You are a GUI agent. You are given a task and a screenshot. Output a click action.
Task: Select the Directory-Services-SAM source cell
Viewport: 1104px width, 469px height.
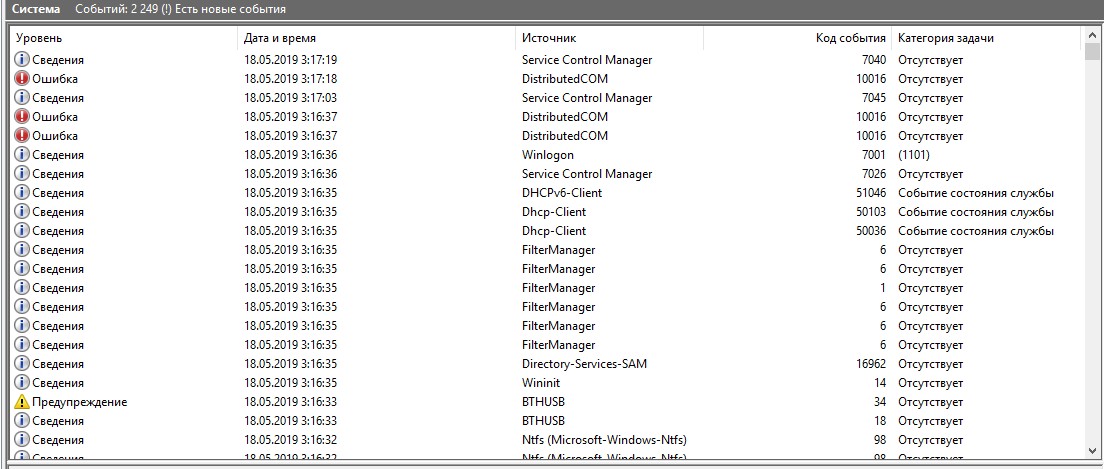click(x=584, y=364)
